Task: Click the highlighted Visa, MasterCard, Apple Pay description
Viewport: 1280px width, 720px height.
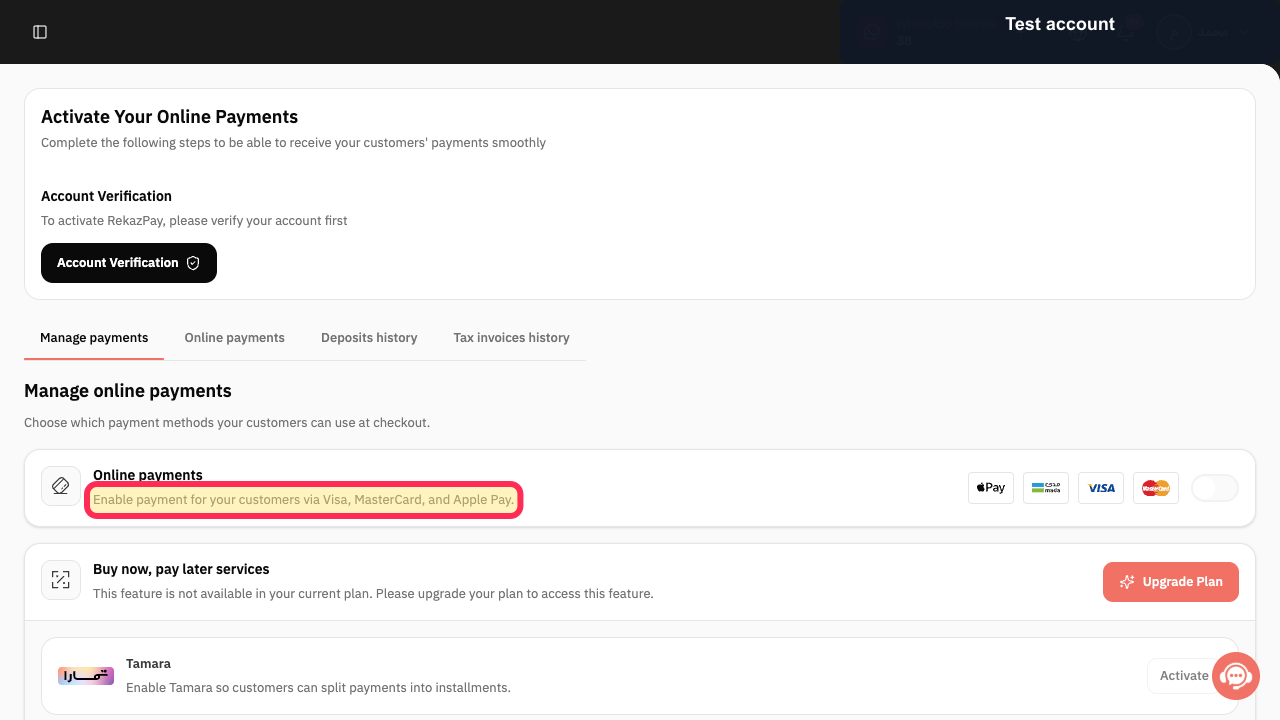Action: coord(304,499)
